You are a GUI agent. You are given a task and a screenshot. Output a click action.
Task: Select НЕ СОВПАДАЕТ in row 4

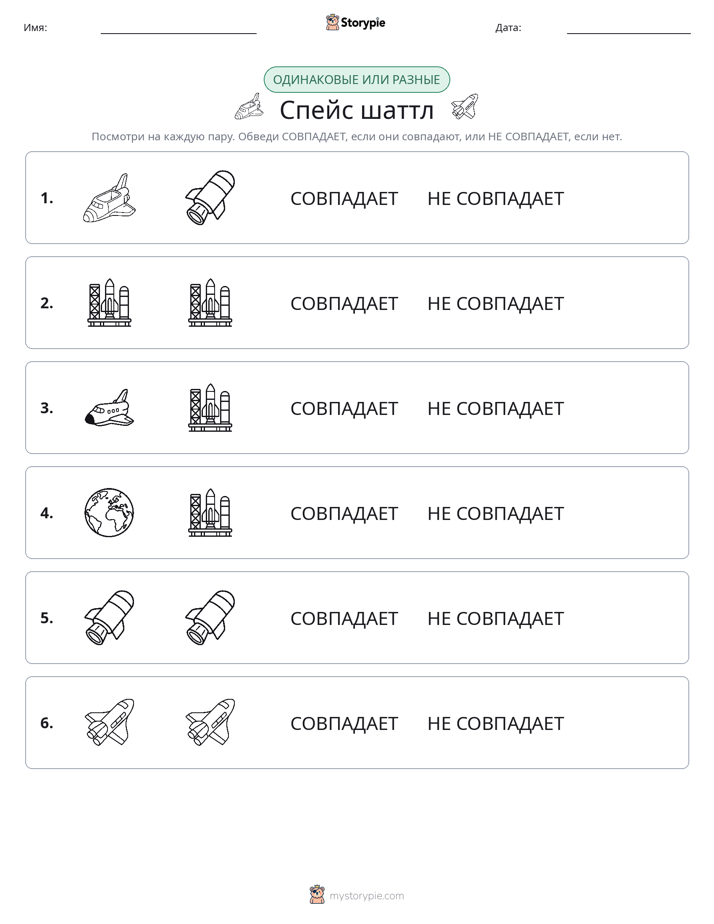[x=495, y=513]
